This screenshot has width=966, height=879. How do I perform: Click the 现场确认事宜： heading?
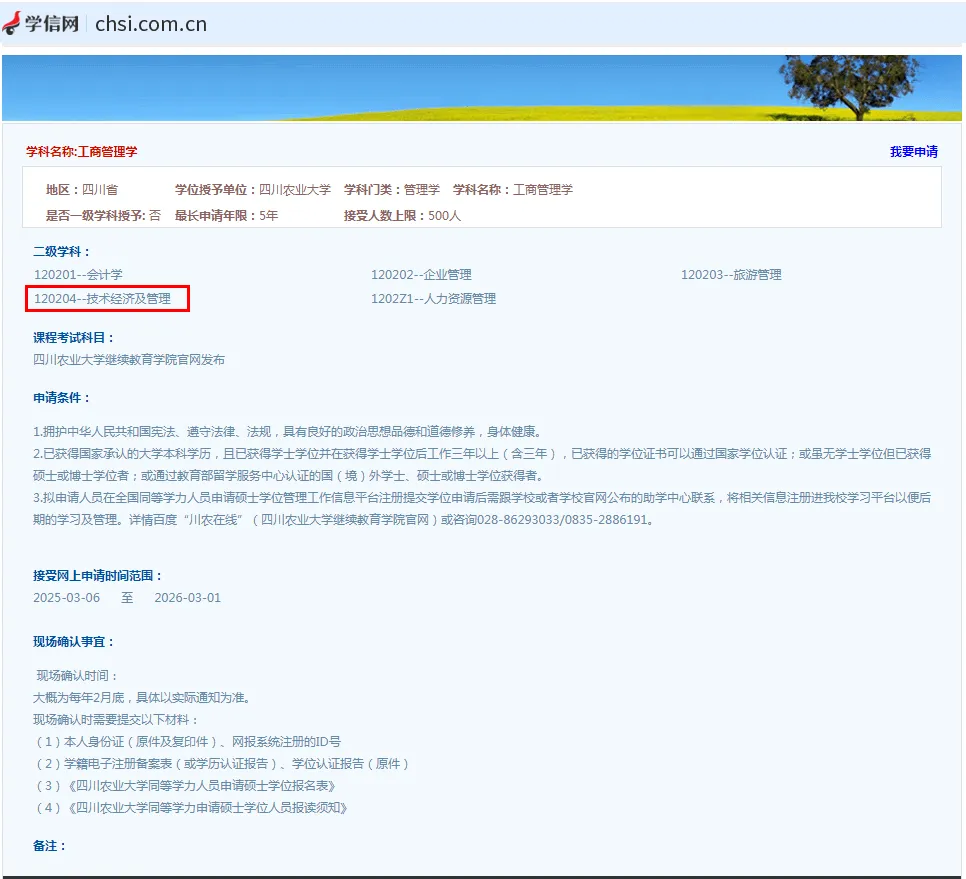point(74,642)
